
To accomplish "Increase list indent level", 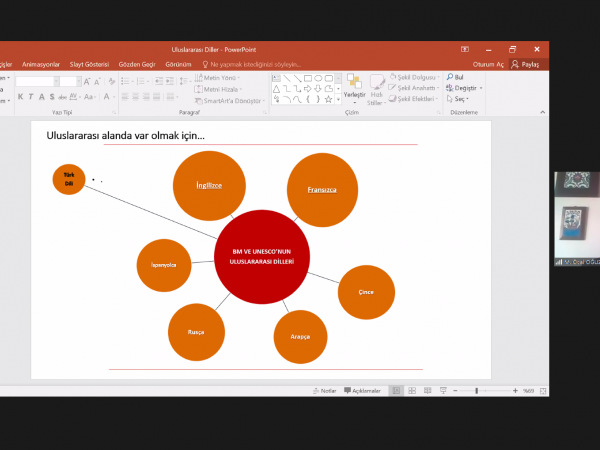I will coord(170,81).
